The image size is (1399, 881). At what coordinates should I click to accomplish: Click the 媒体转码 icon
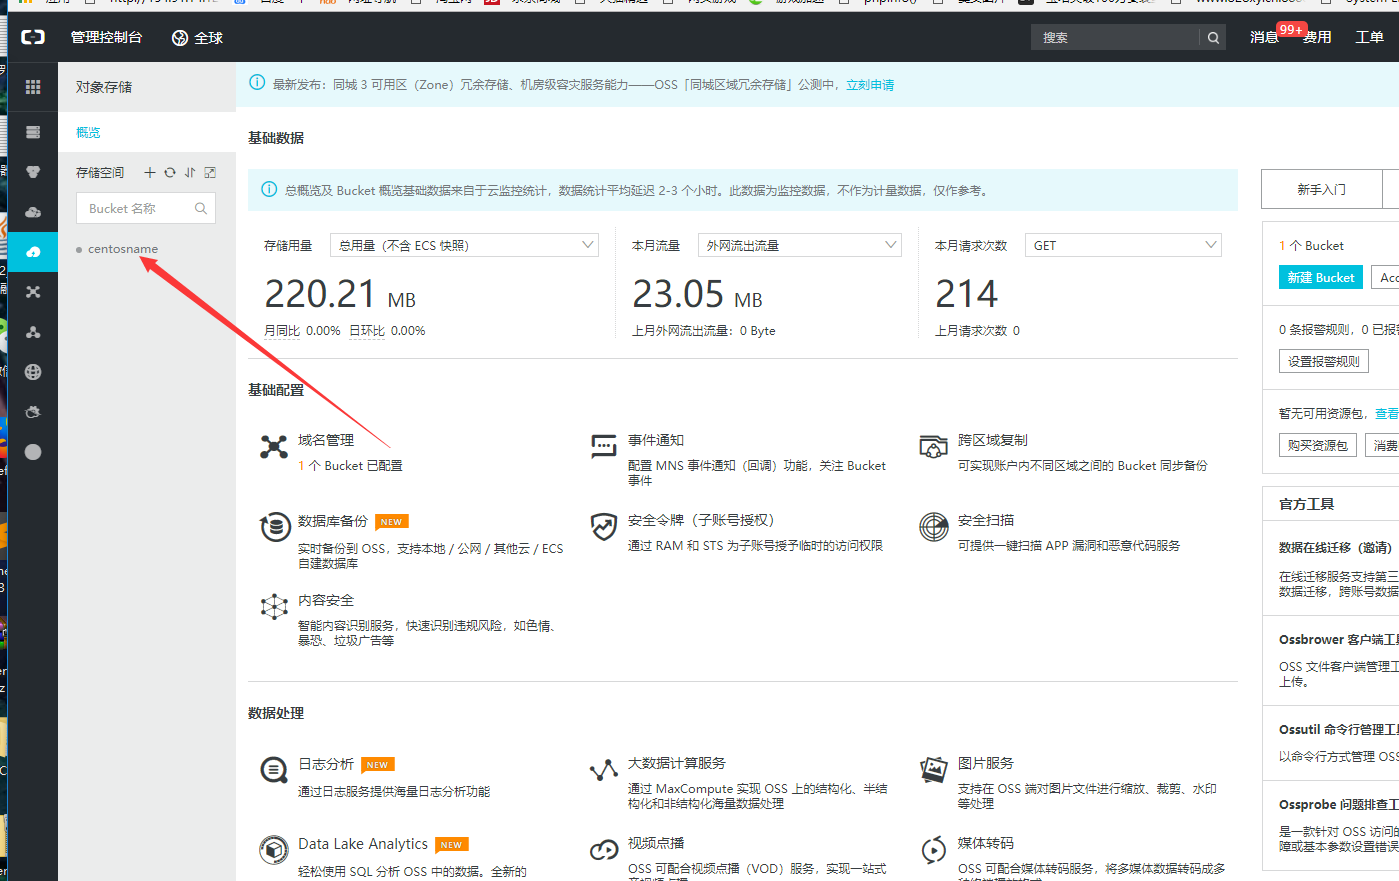pyautogui.click(x=933, y=850)
